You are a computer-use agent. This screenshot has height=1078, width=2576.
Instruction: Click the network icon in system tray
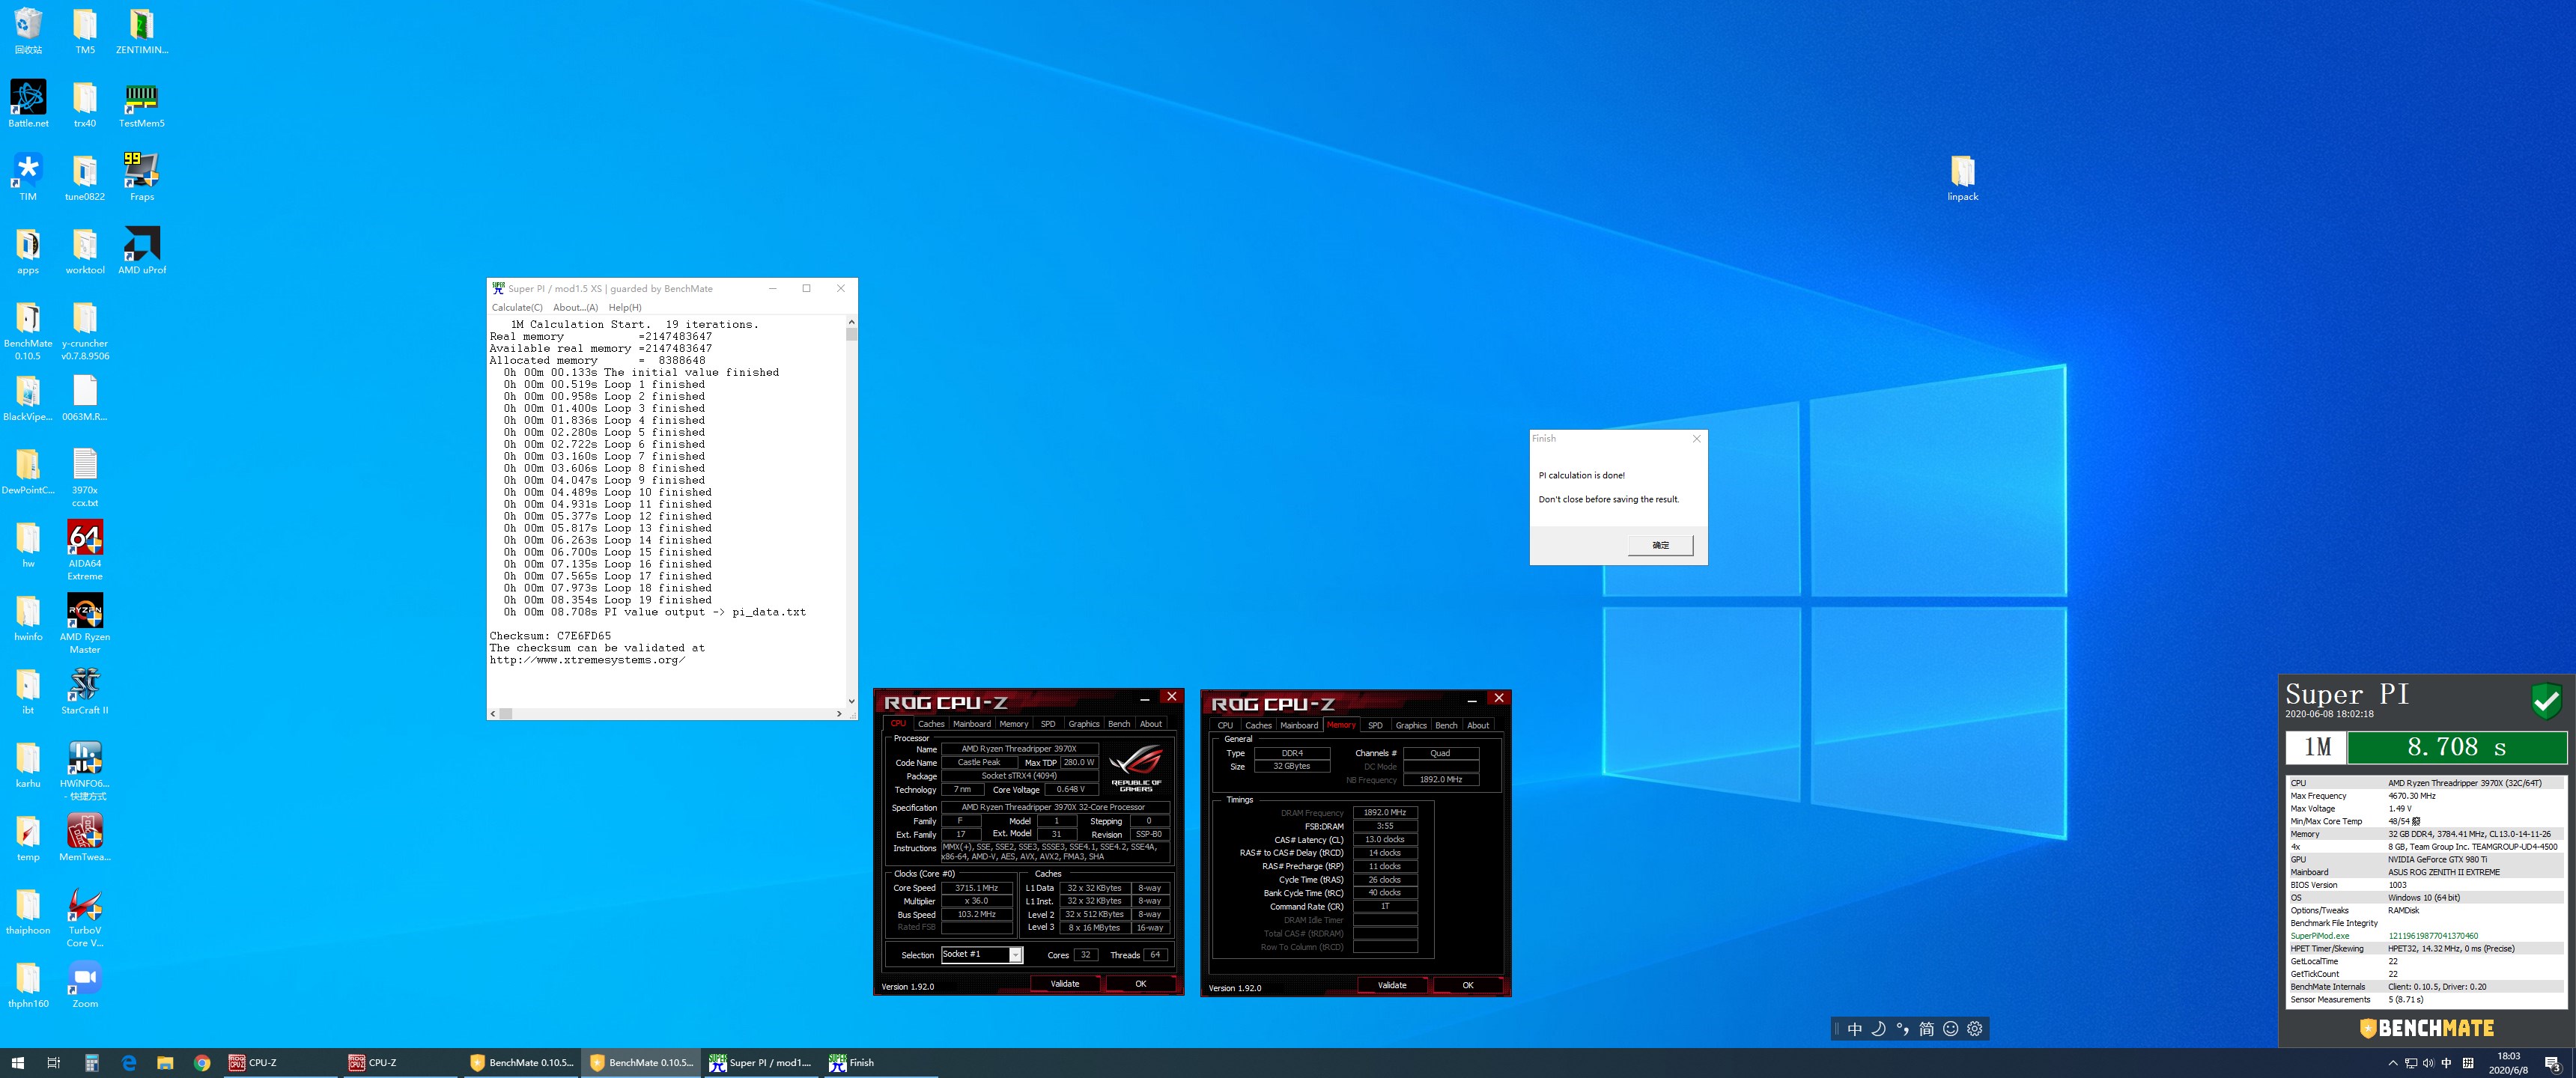[2410, 1063]
